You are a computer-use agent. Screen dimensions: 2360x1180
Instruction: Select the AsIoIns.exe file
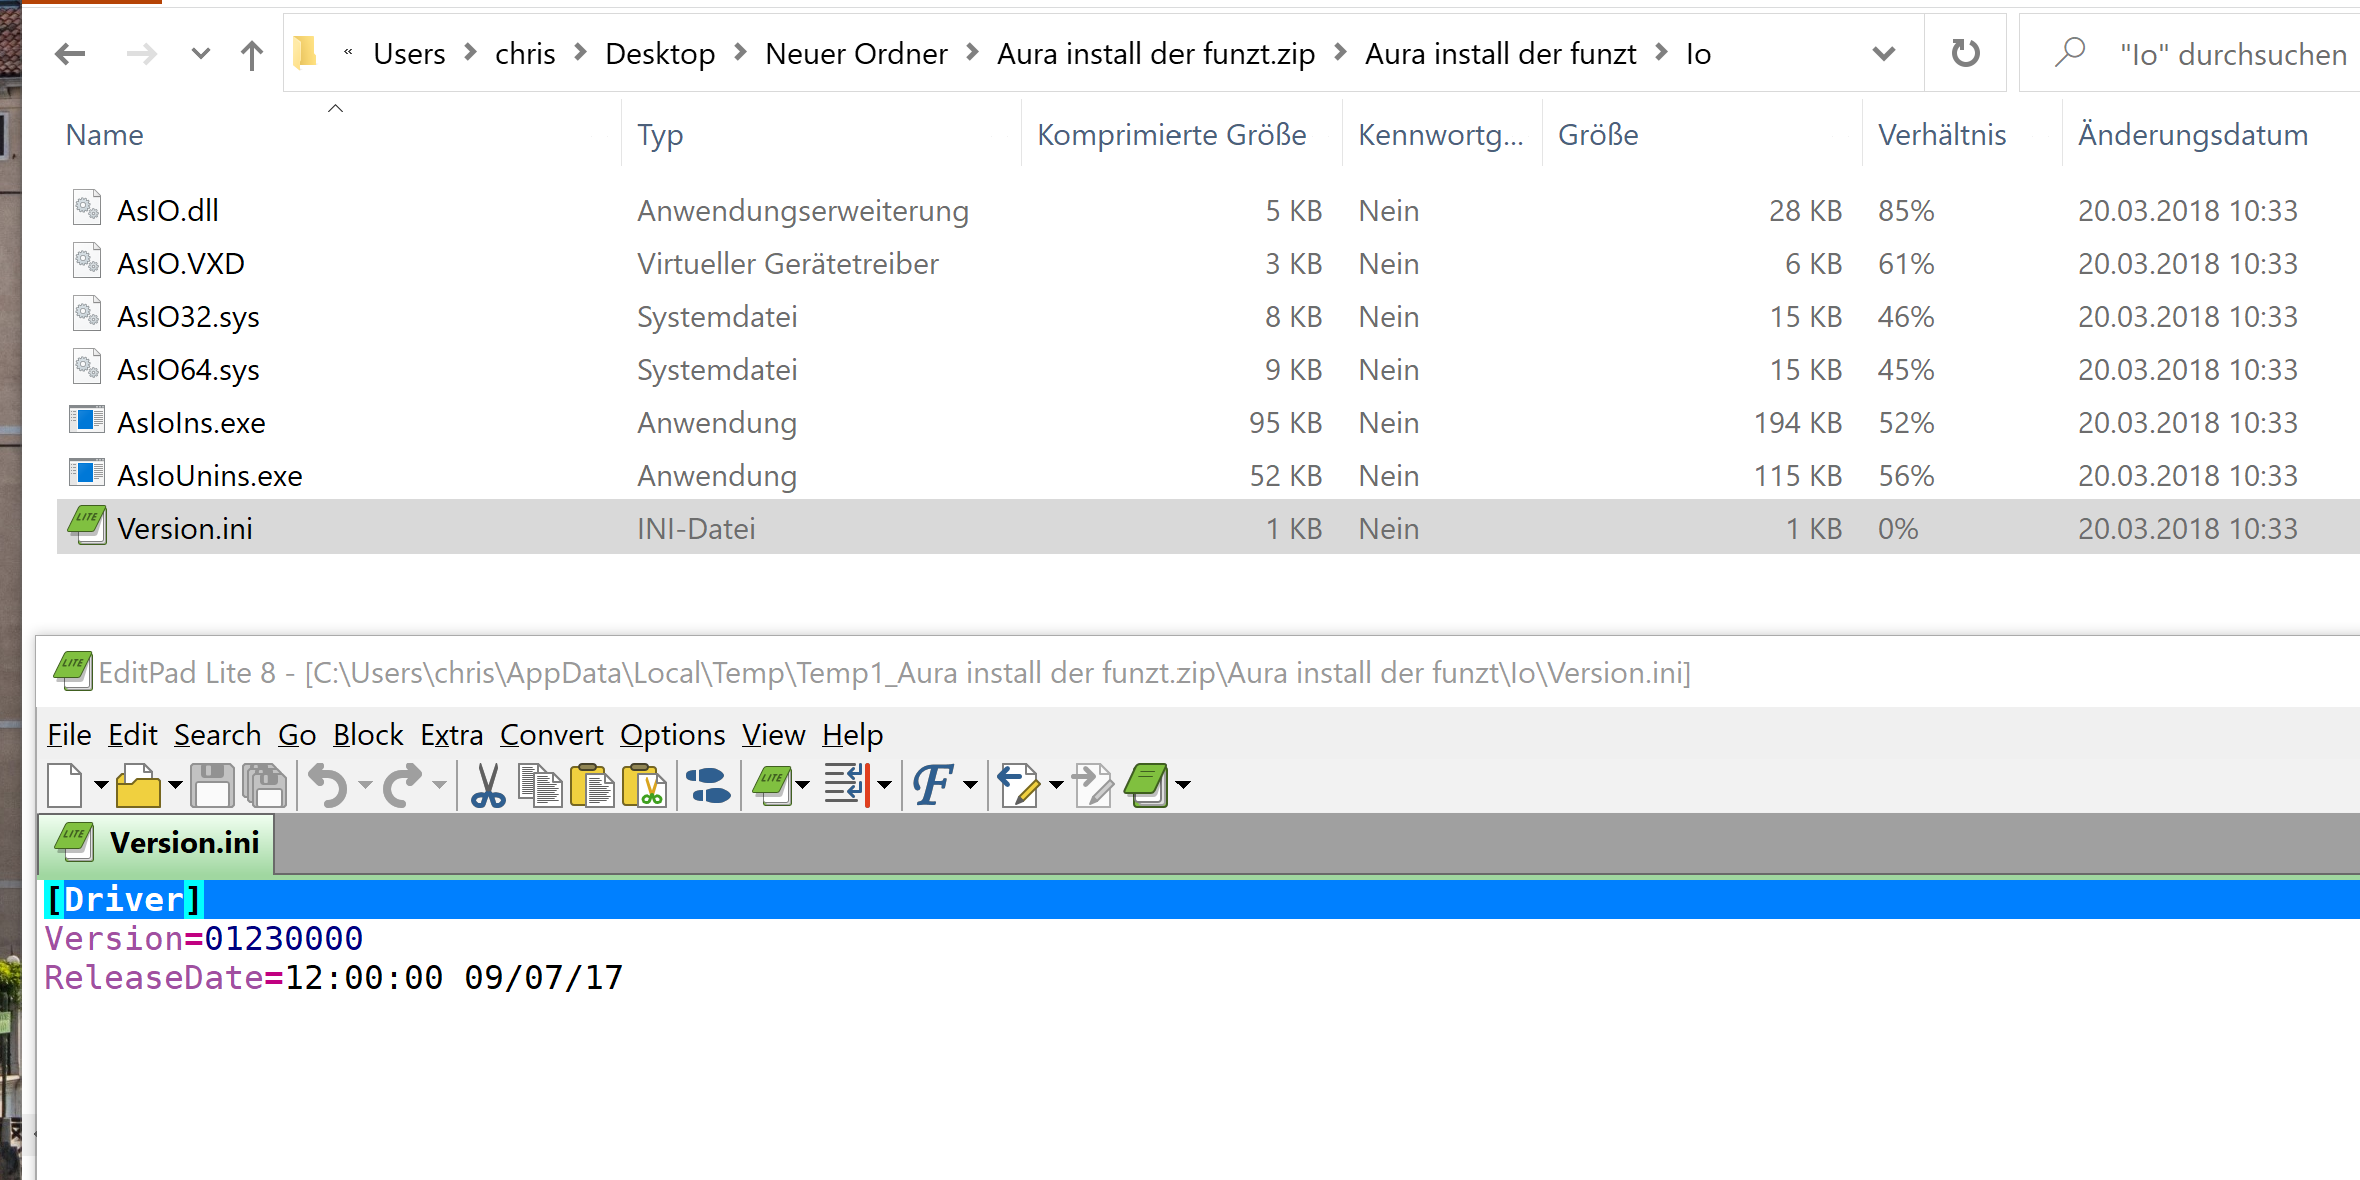(x=191, y=423)
